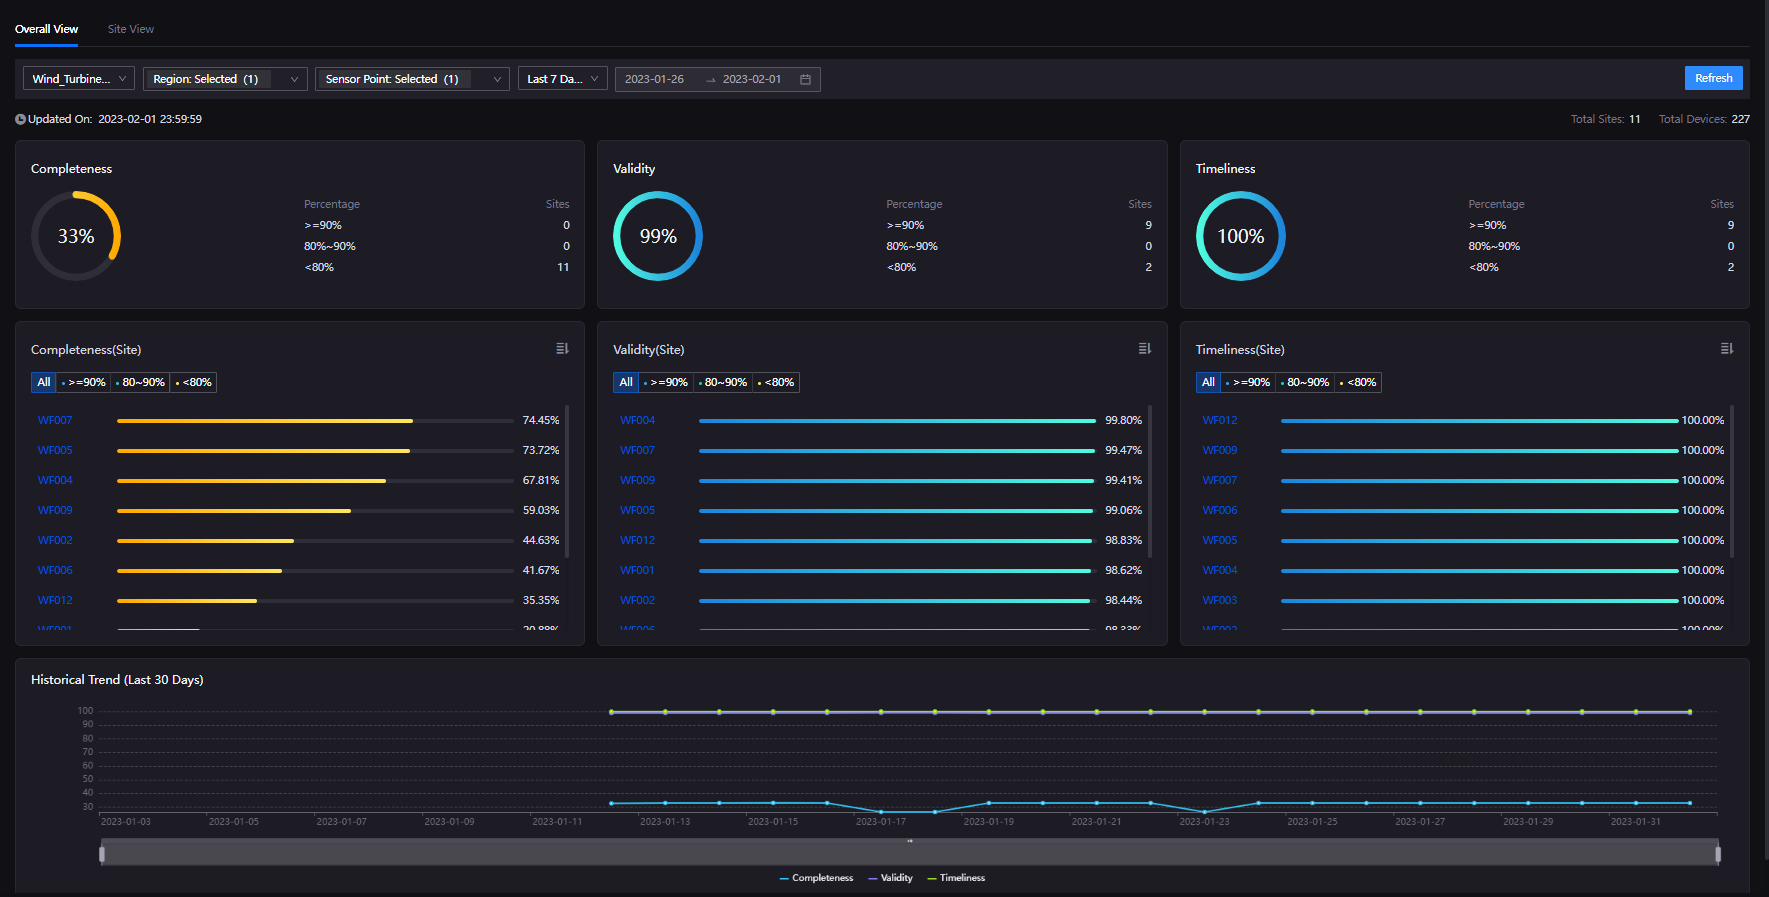Viewport: 1769px width, 897px height.
Task: Select the >=90% filter under Completeness(Site)
Action: click(84, 382)
